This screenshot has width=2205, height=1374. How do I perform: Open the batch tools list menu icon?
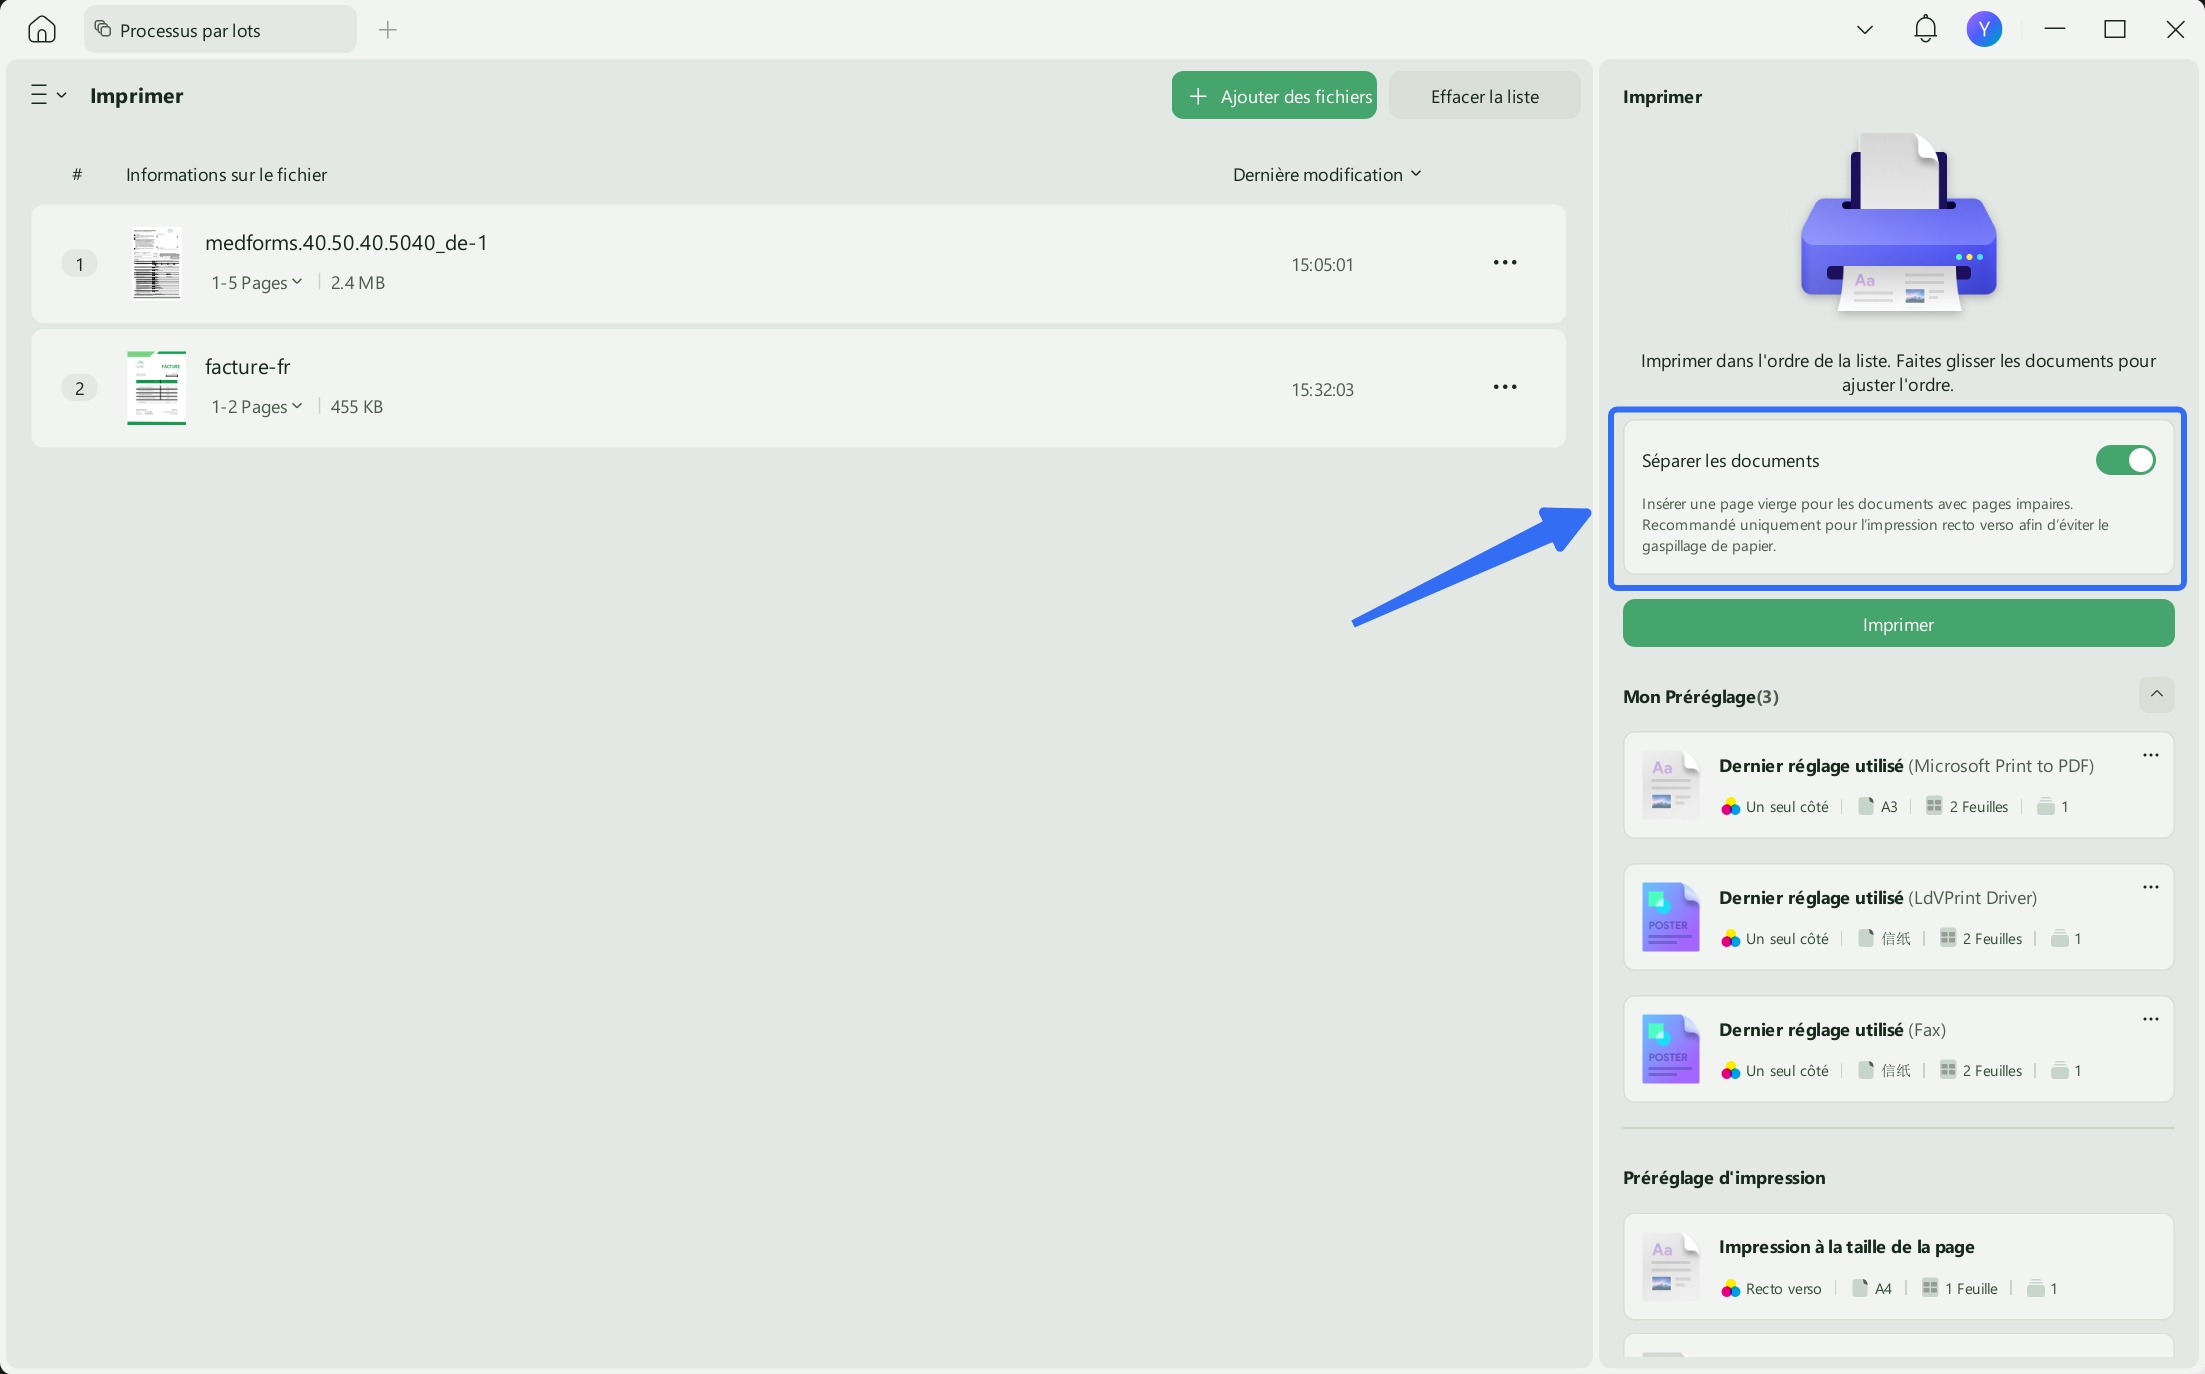[x=47, y=95]
